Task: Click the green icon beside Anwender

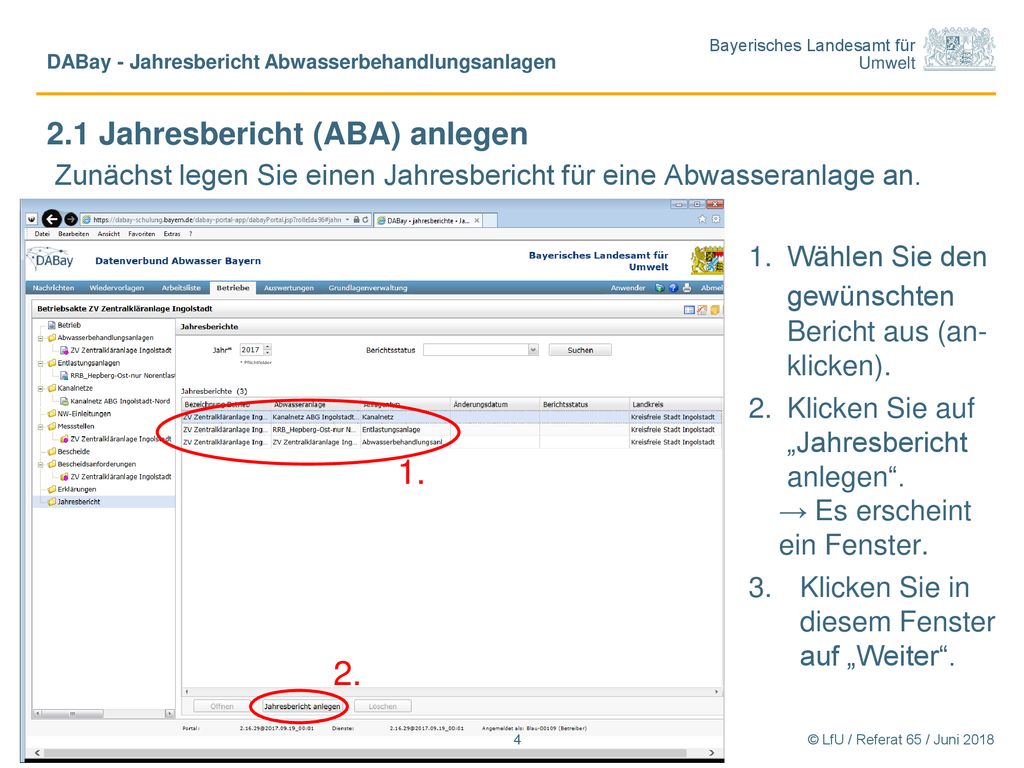Action: point(660,288)
